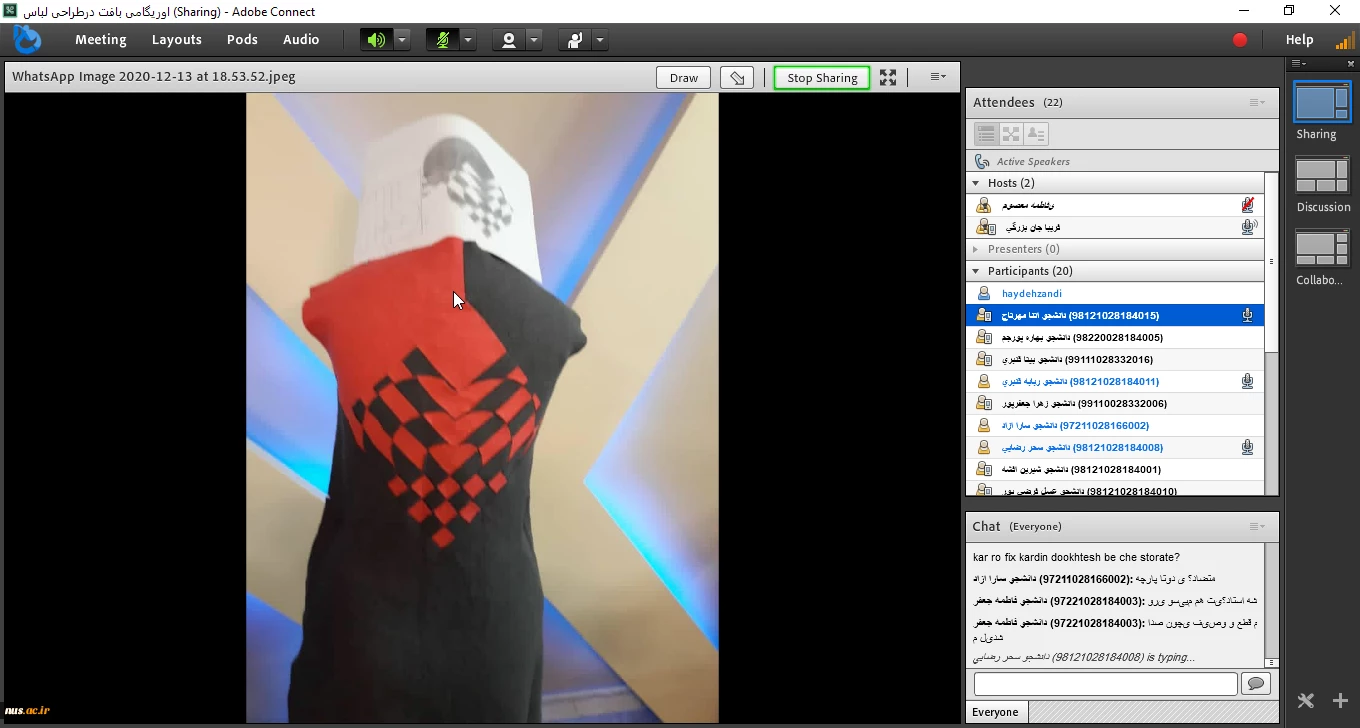The image size is (1360, 728).
Task: Enter full screen for the share pod
Action: click(888, 78)
